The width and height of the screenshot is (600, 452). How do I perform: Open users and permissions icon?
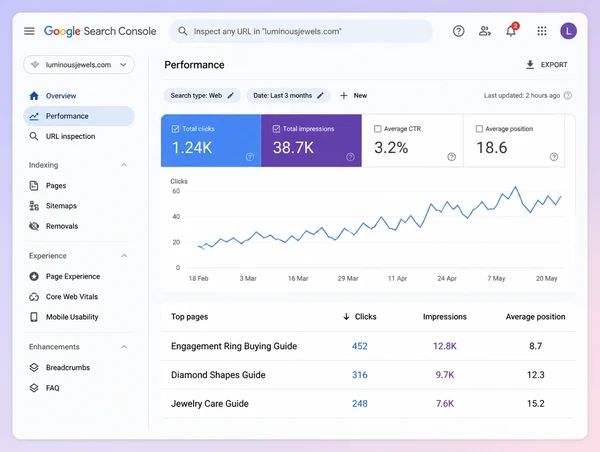[485, 31]
